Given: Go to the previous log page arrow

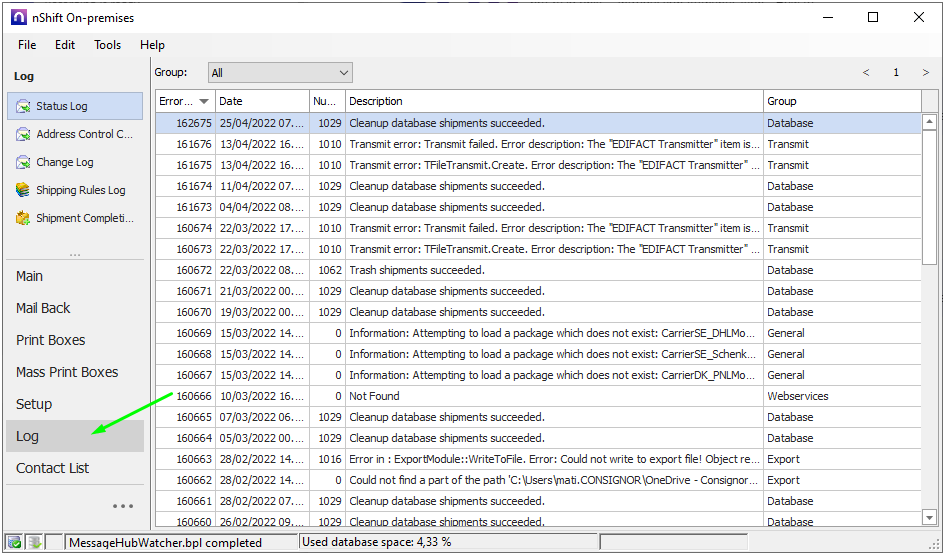Looking at the screenshot, I should (x=866, y=73).
